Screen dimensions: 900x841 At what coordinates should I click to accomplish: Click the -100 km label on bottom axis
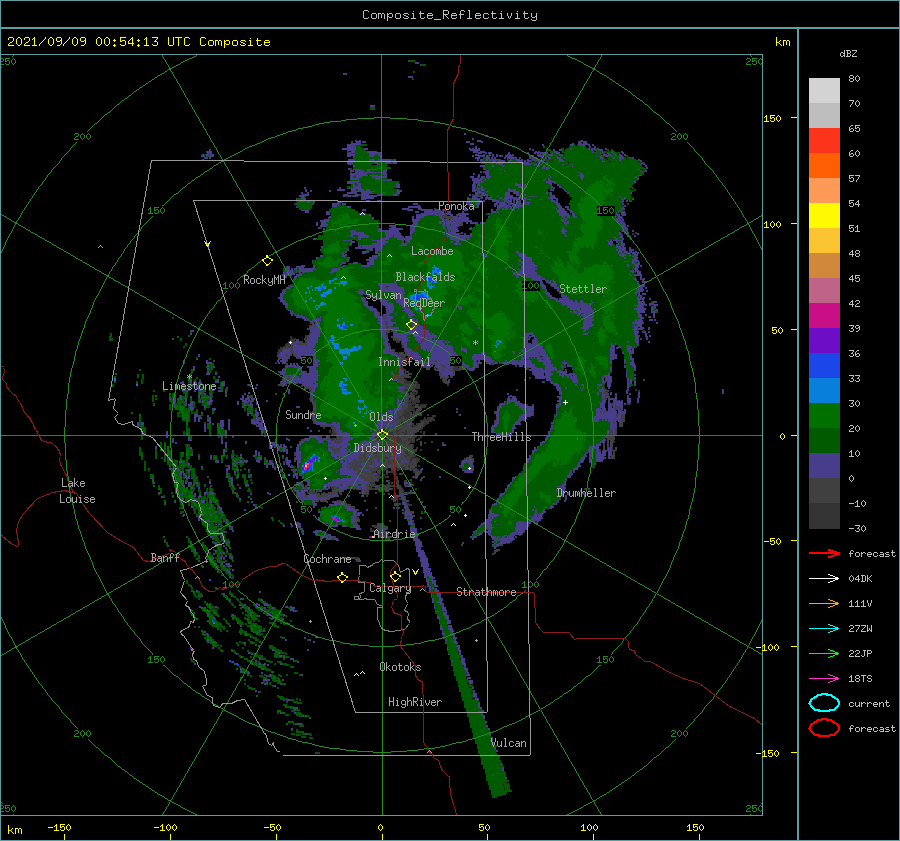[165, 827]
